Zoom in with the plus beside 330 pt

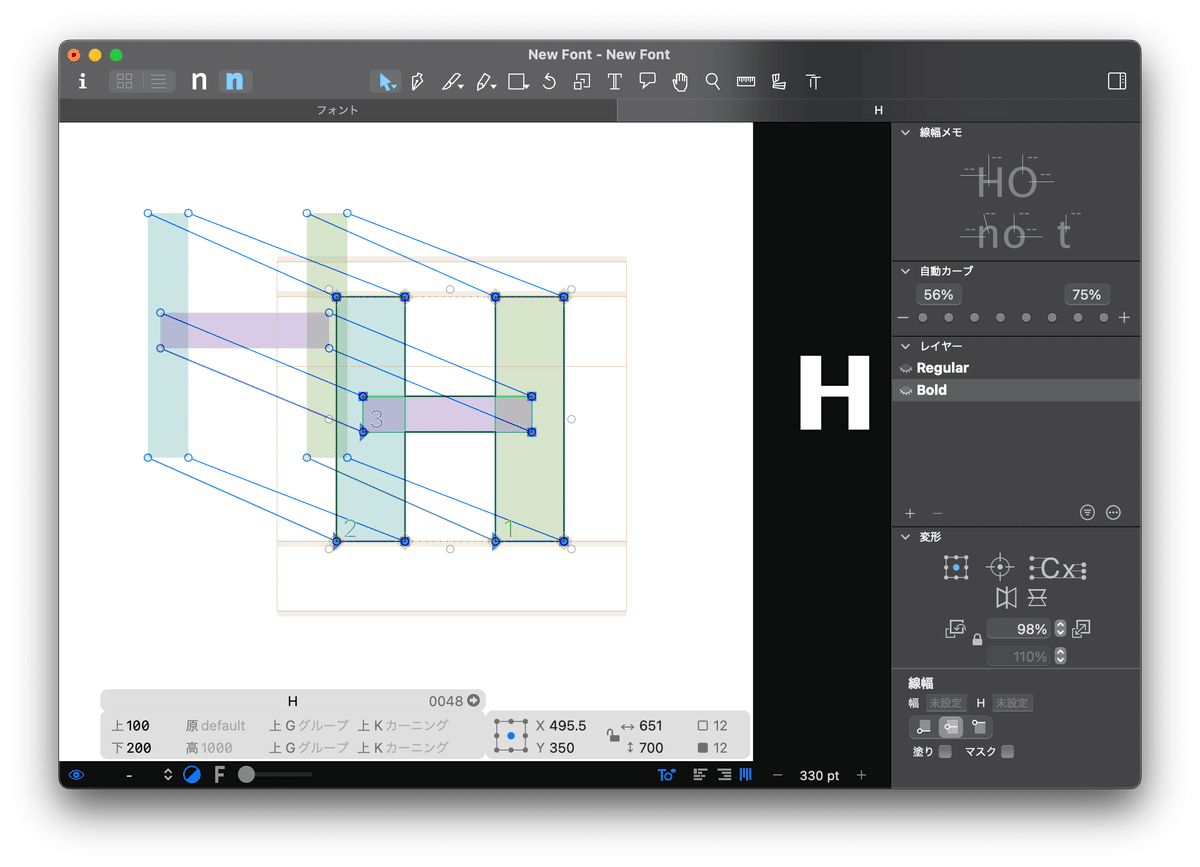click(x=861, y=775)
